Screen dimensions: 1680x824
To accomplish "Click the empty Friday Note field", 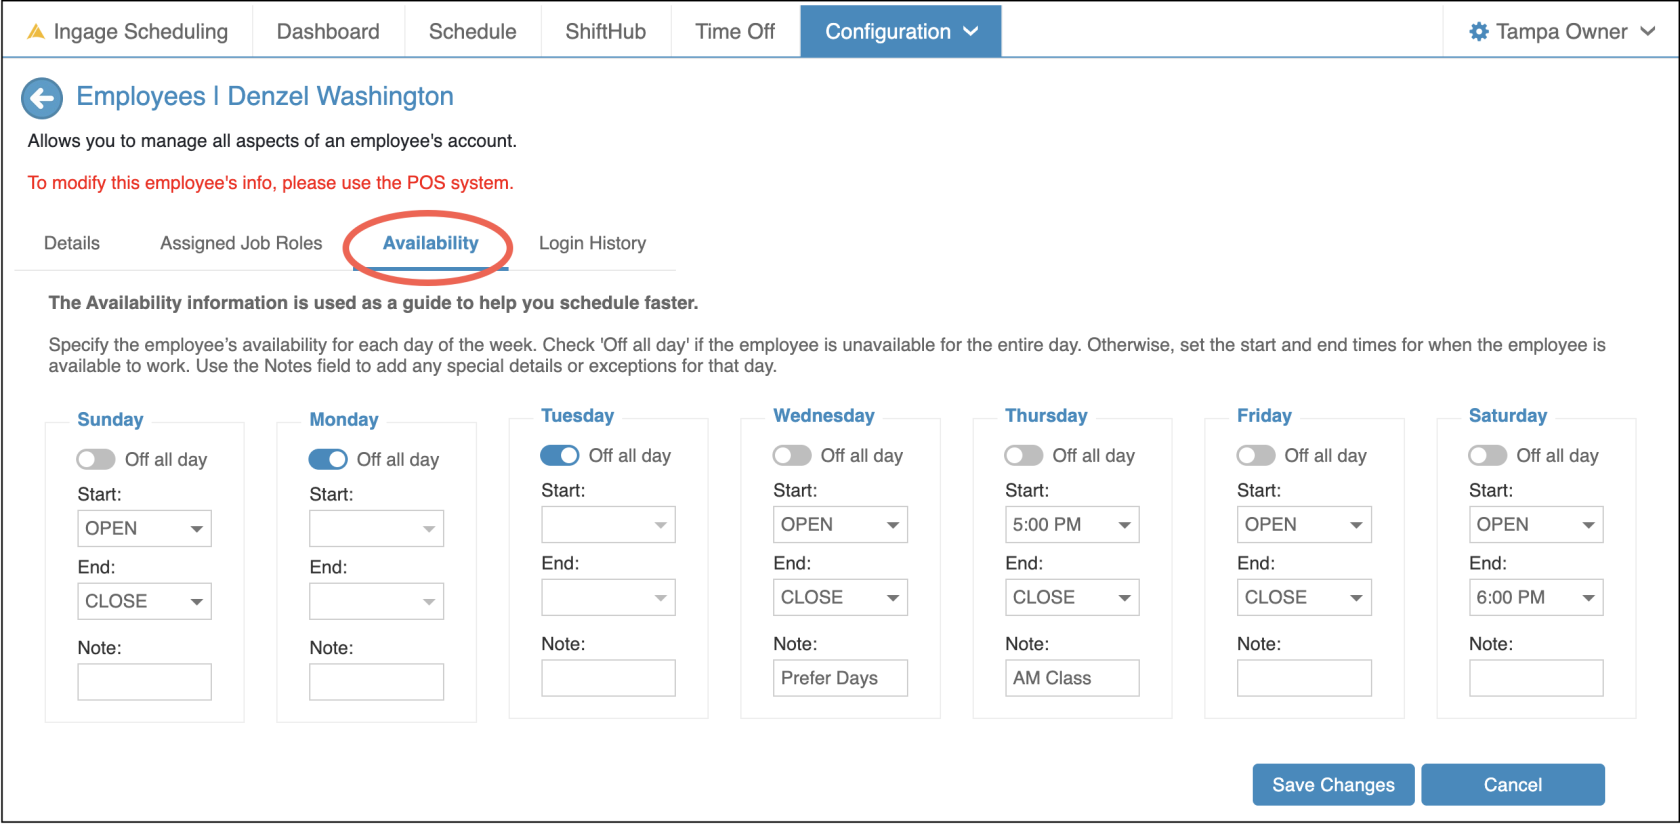I will pyautogui.click(x=1303, y=678).
